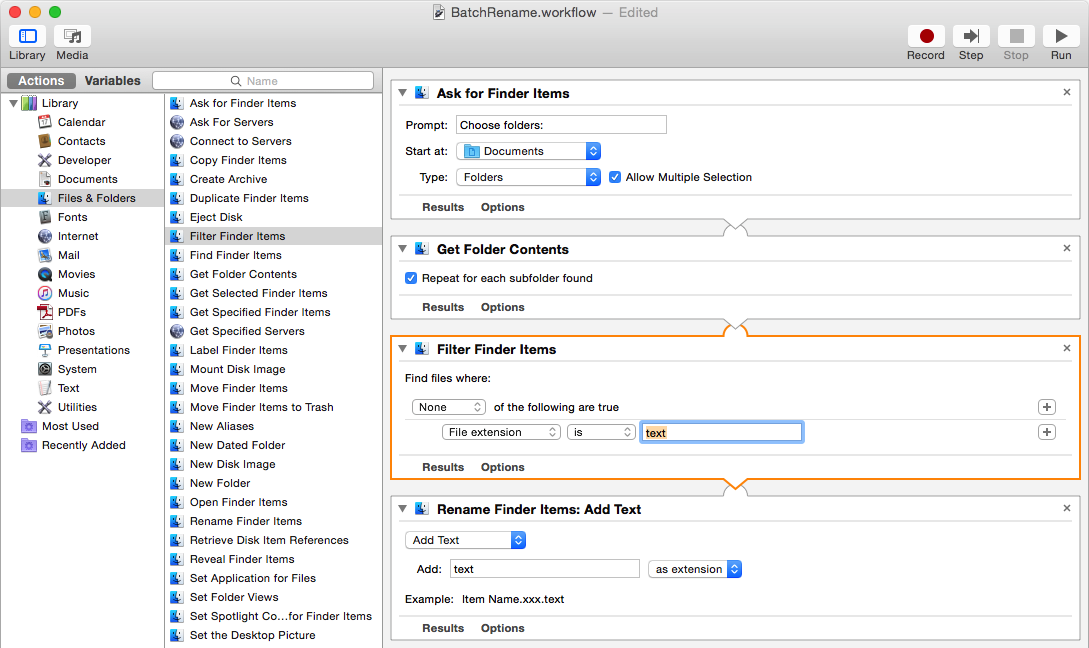This screenshot has height=648, width=1089.
Task: Toggle the Library panel icon
Action: (x=27, y=37)
